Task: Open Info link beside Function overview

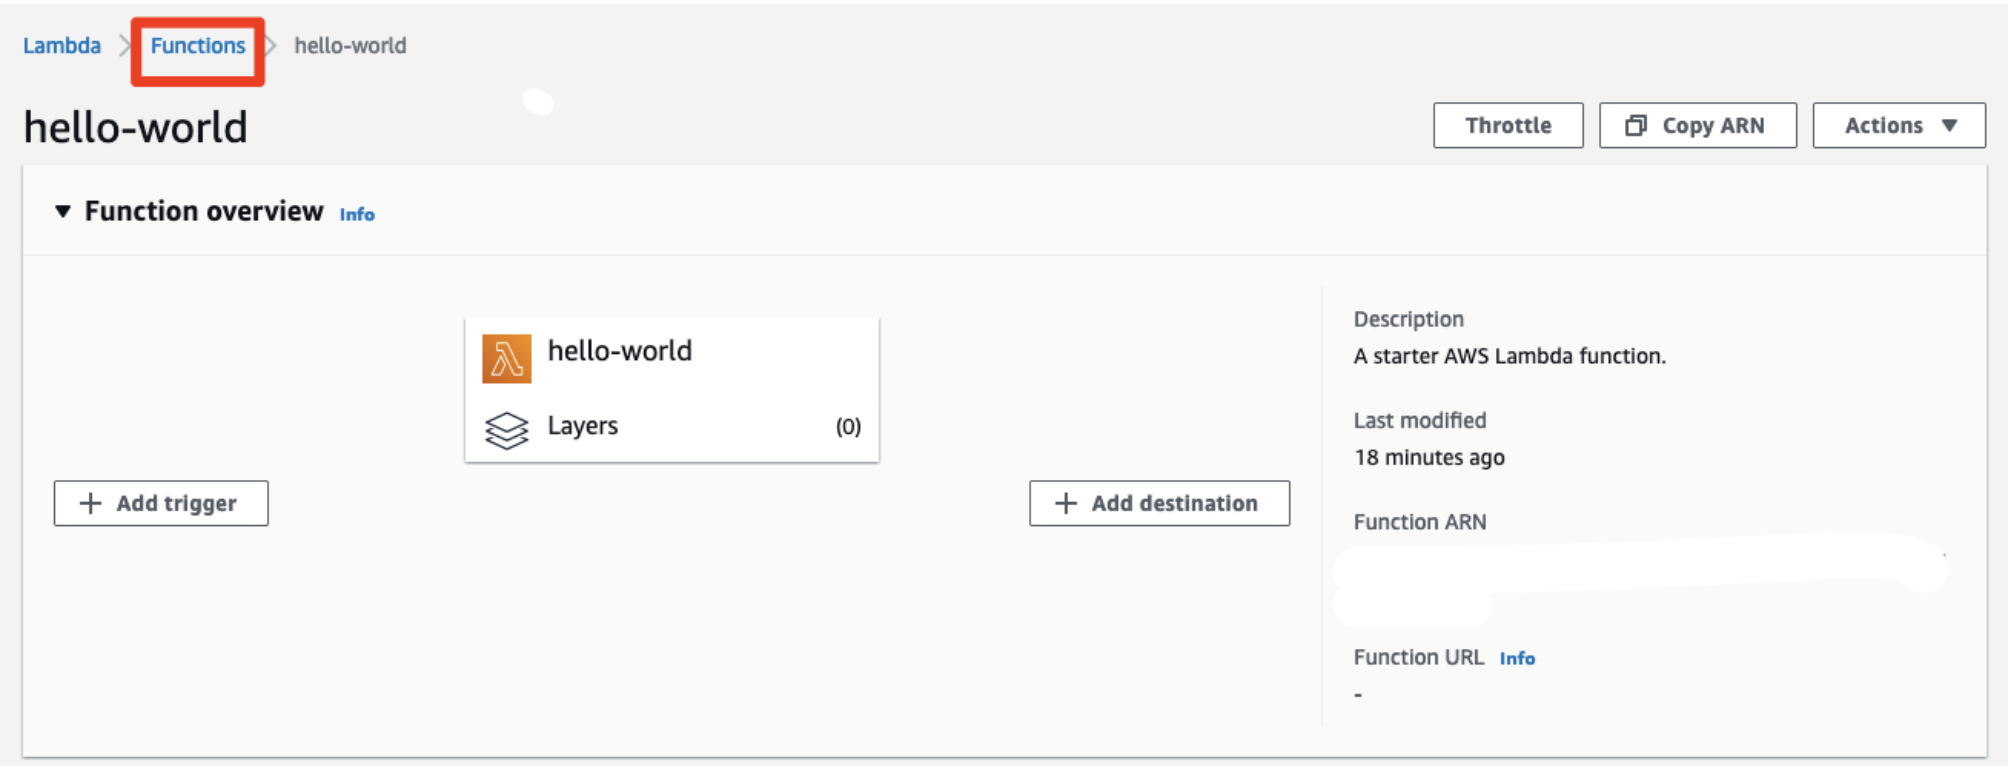Action: 357,214
